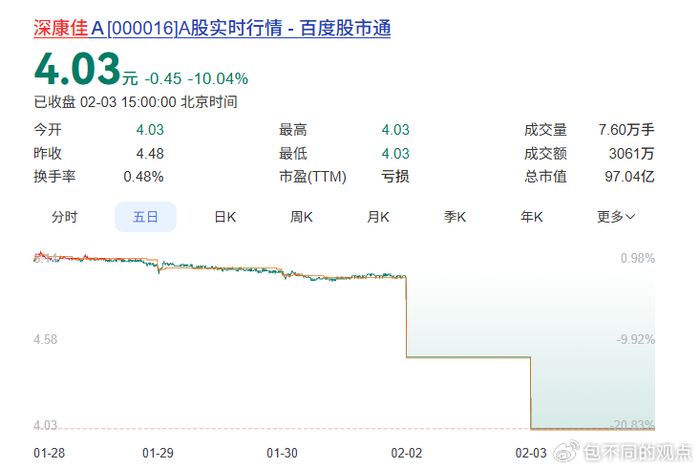700x470 pixels.
Task: Click the 换手率 value 0.48%
Action: [143, 177]
